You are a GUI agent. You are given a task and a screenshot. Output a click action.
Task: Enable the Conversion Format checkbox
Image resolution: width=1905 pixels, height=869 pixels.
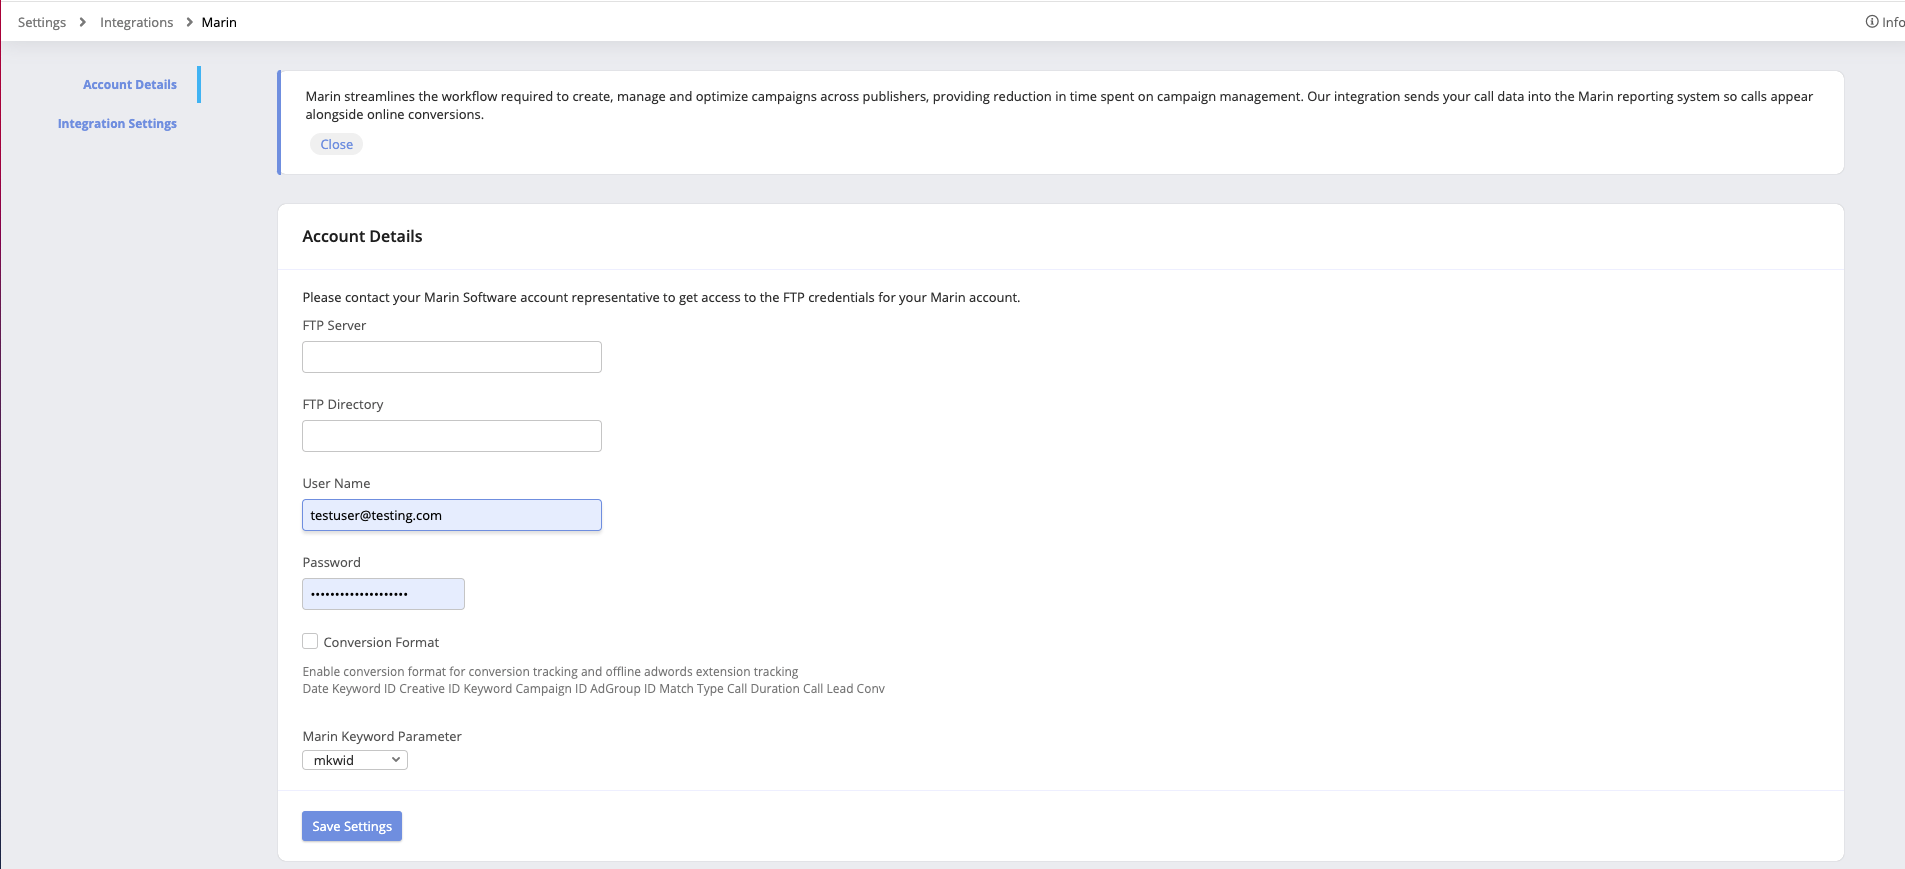tap(310, 642)
